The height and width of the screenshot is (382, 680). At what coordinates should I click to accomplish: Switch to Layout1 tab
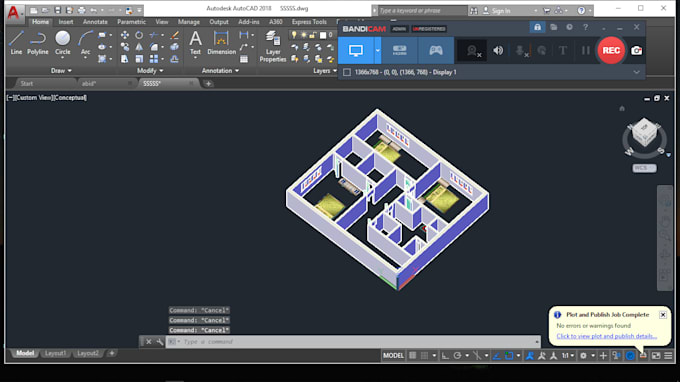55,353
